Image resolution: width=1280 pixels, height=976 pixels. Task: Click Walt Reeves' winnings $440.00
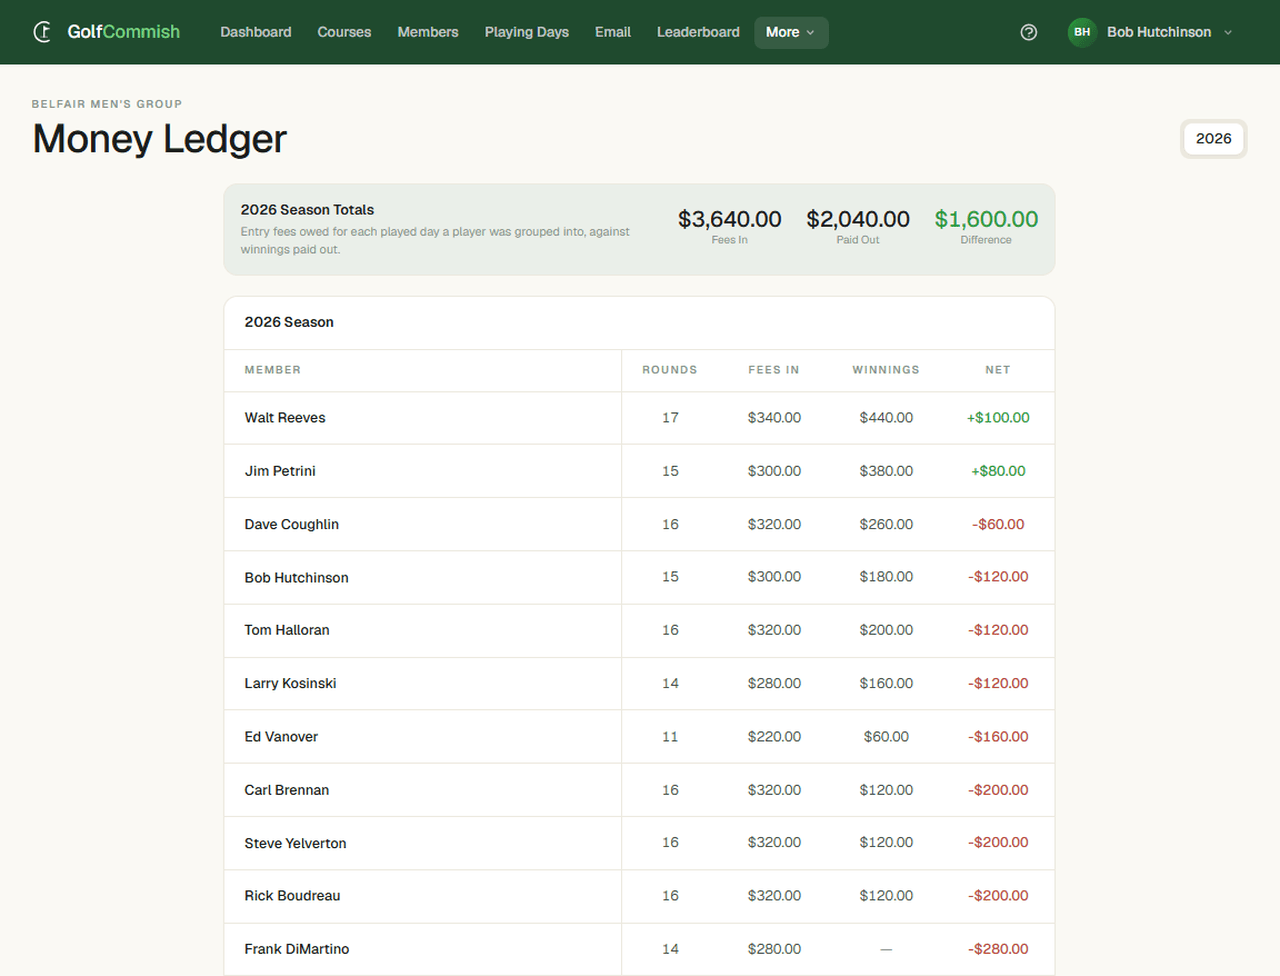(886, 418)
